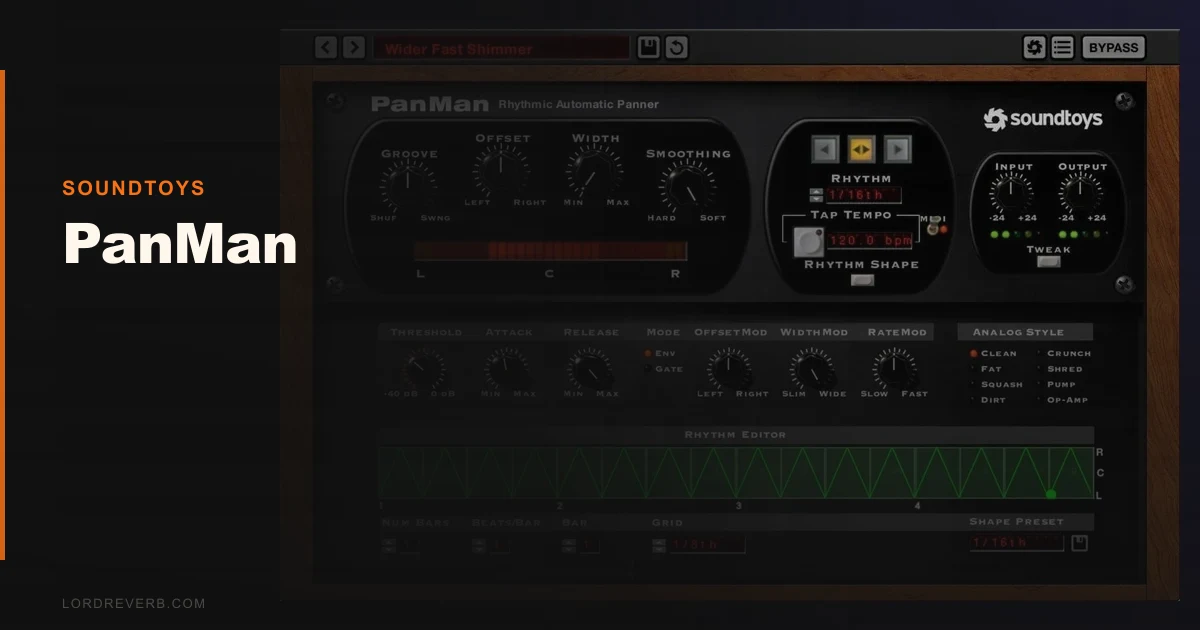Choose the Clean analog style
Viewport: 1200px width, 630px height.
point(993,353)
